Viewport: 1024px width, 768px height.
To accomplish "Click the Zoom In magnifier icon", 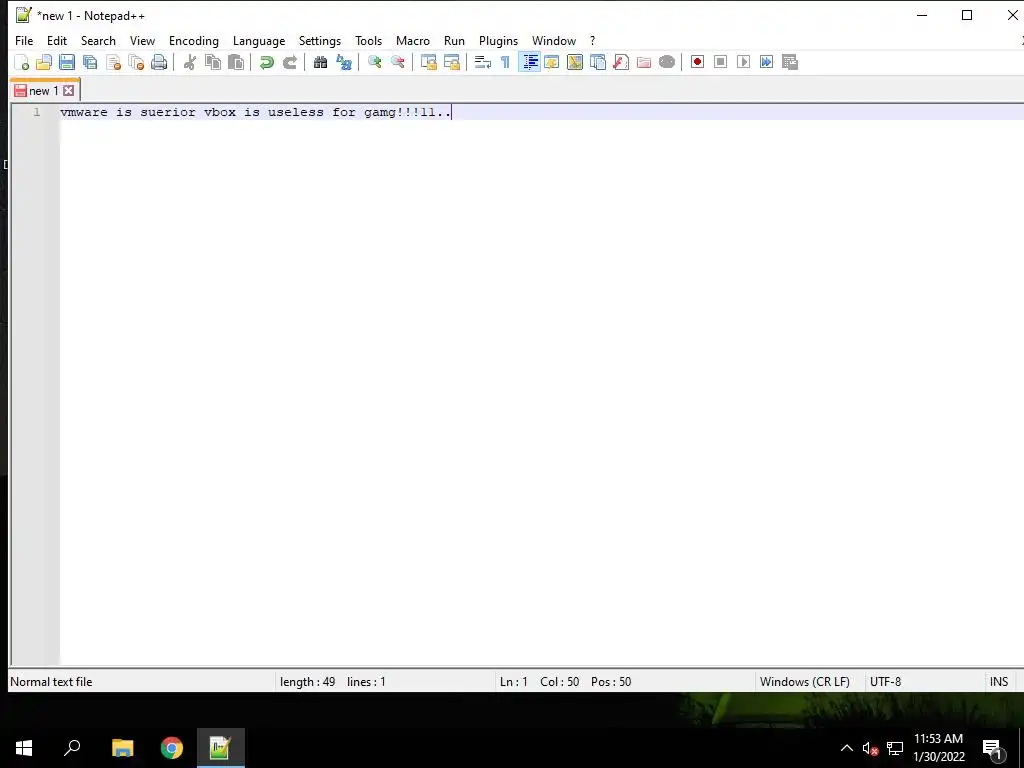I will (374, 62).
